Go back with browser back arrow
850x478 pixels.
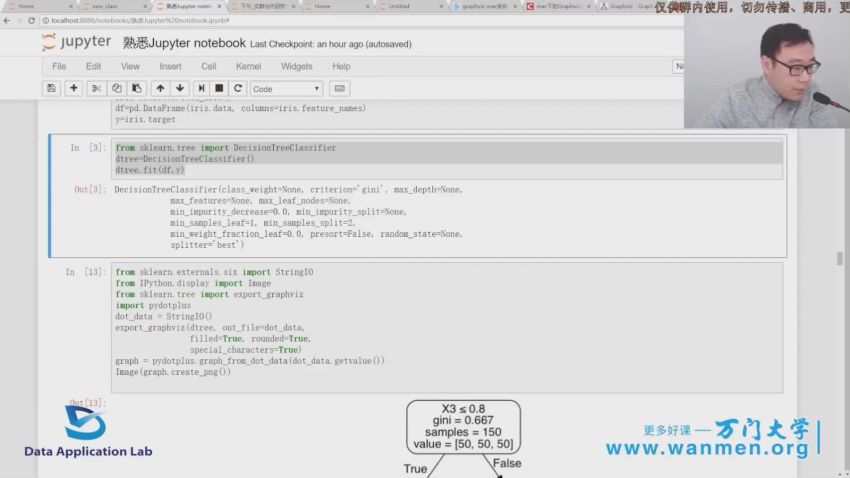point(7,21)
